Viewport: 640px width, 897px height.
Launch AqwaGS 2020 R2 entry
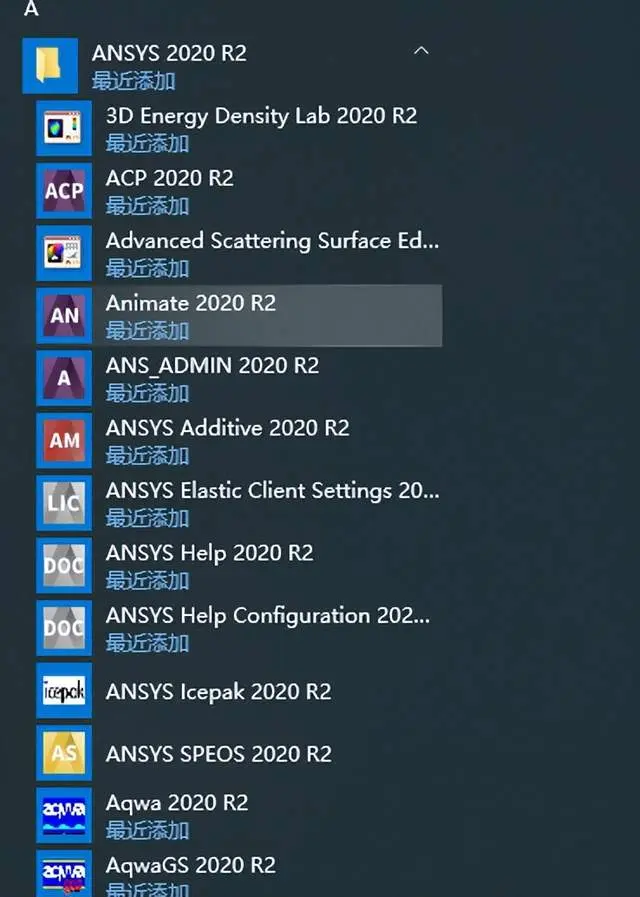coord(191,866)
